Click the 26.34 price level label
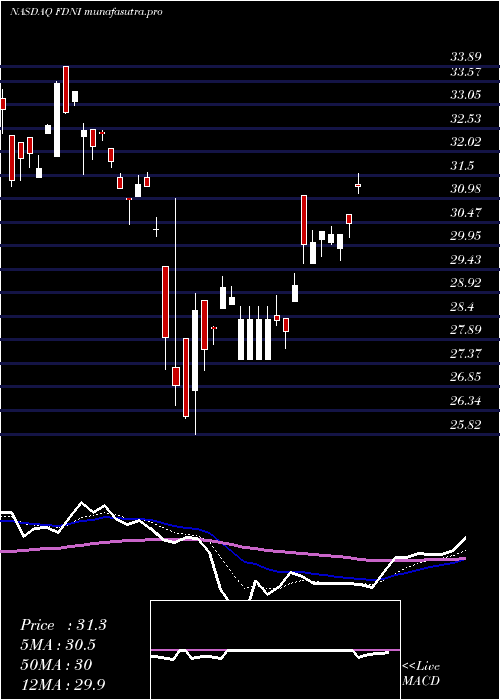Image resolution: width=500 pixels, height=700 pixels. (466, 401)
